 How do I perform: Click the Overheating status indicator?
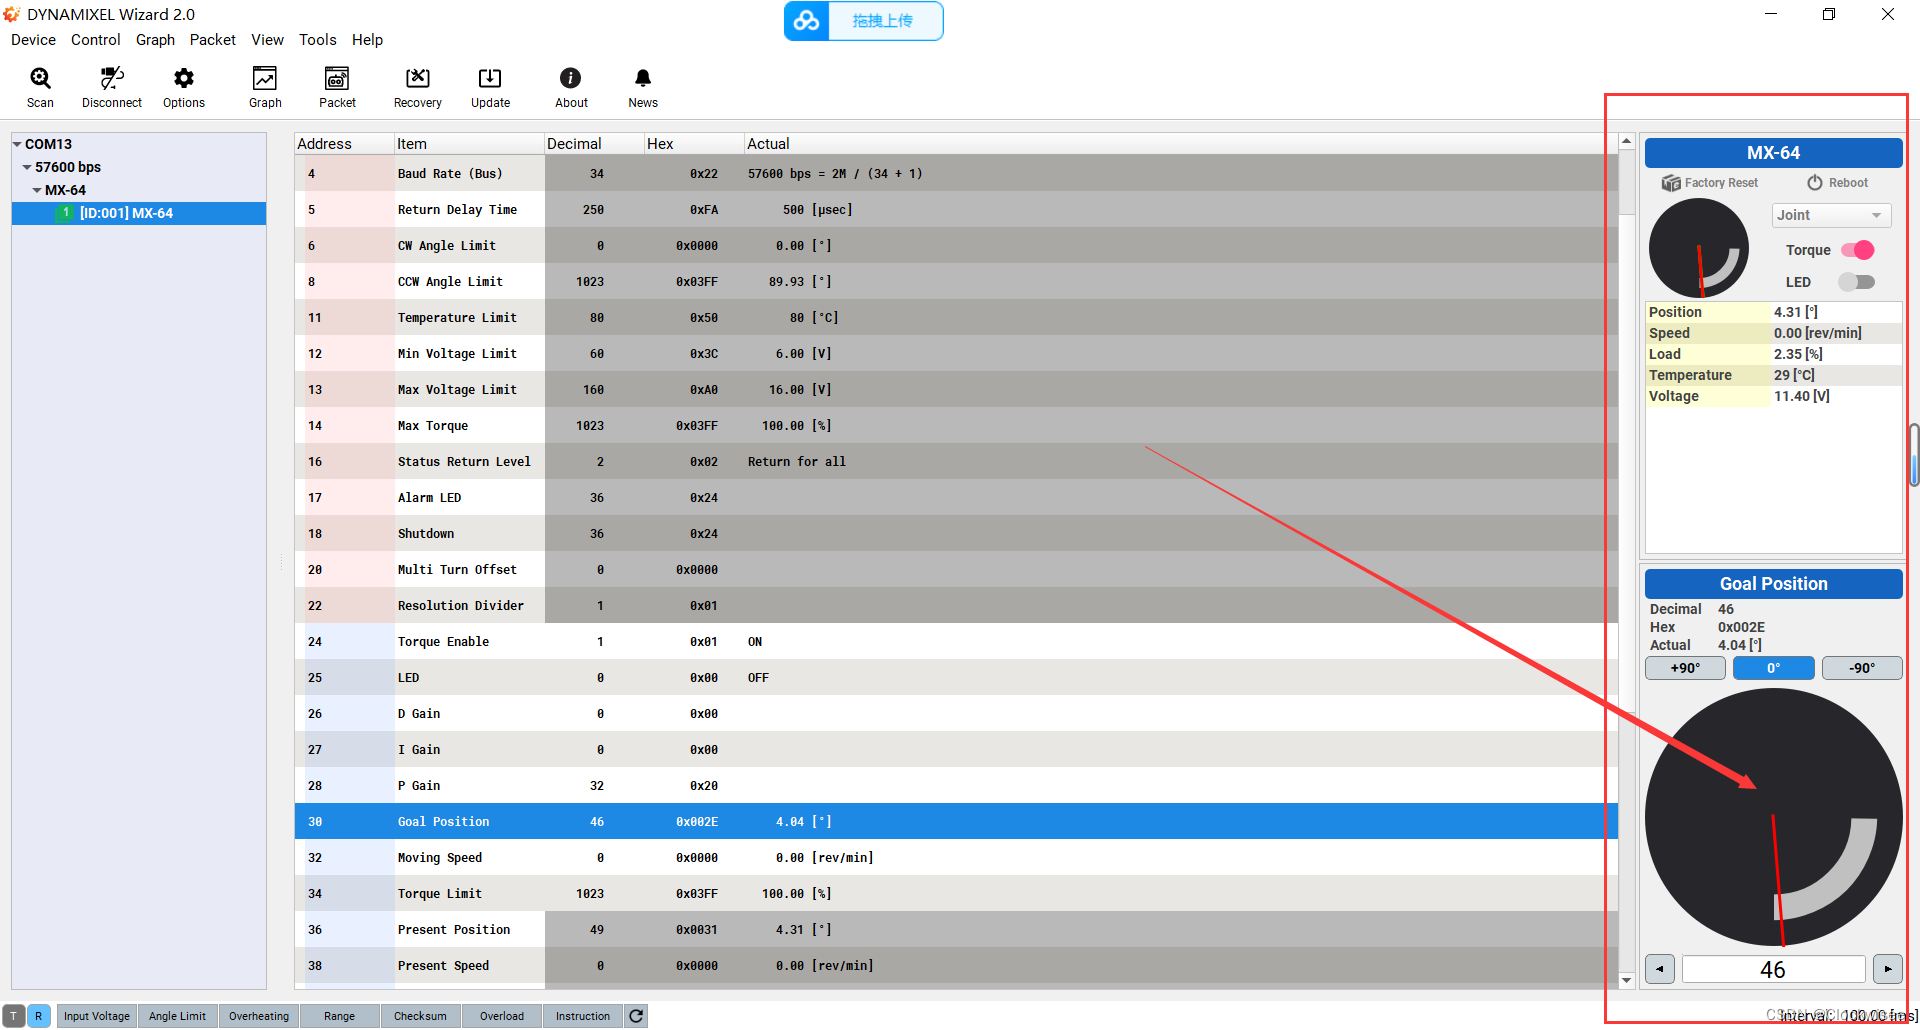(259, 1016)
